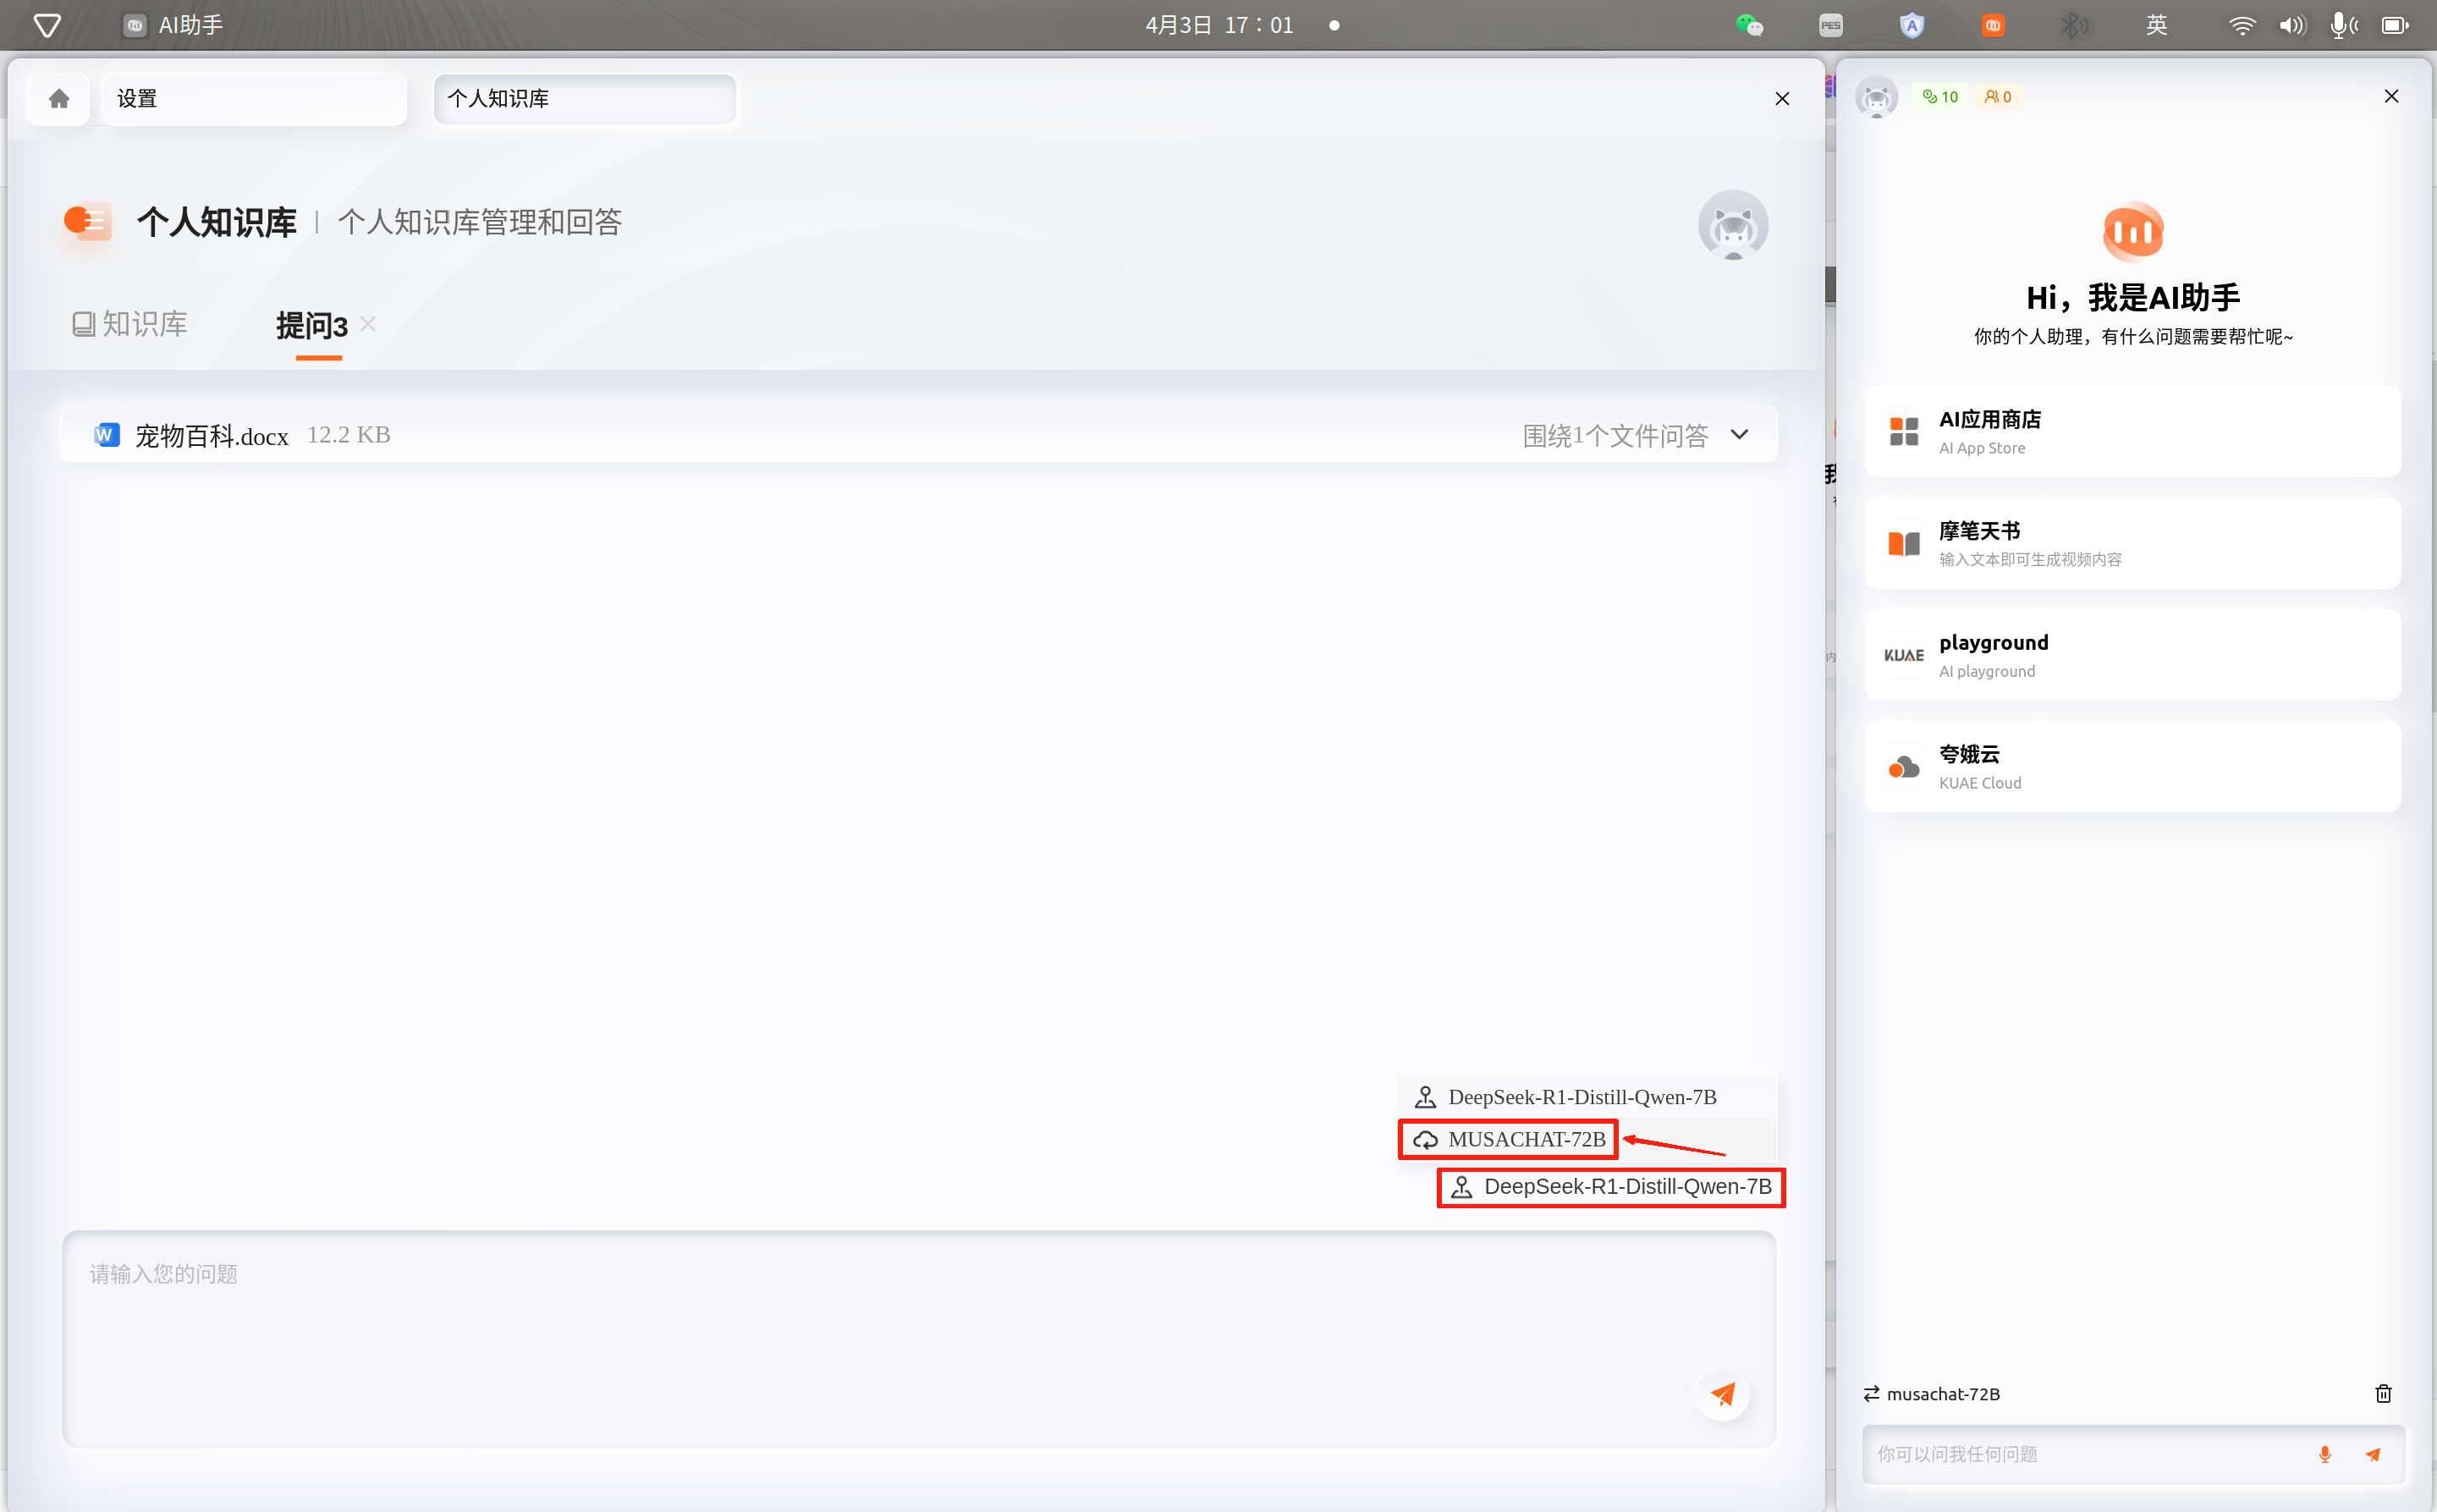Viewport: 2437px width, 1512px height.
Task: Click the home icon button
Action: [59, 98]
